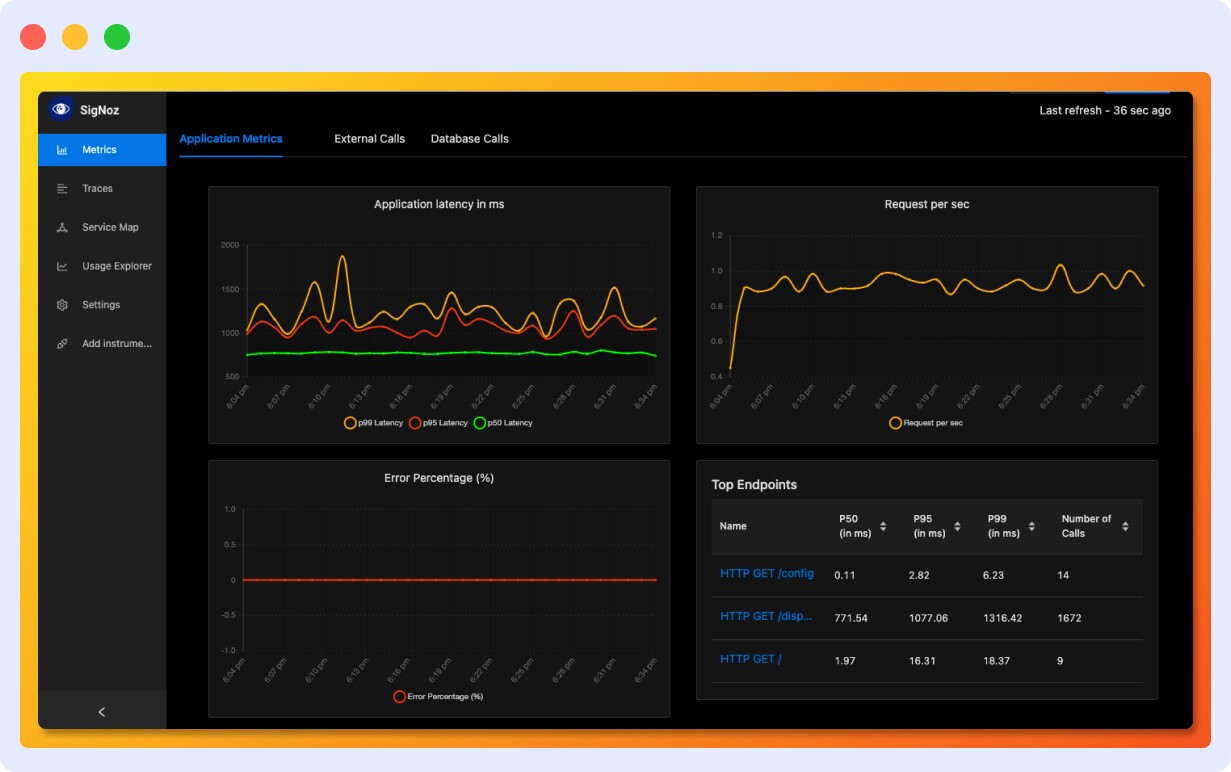Viewport: 1231px width, 772px height.
Task: Open the Database Calls tab
Action: tap(469, 139)
